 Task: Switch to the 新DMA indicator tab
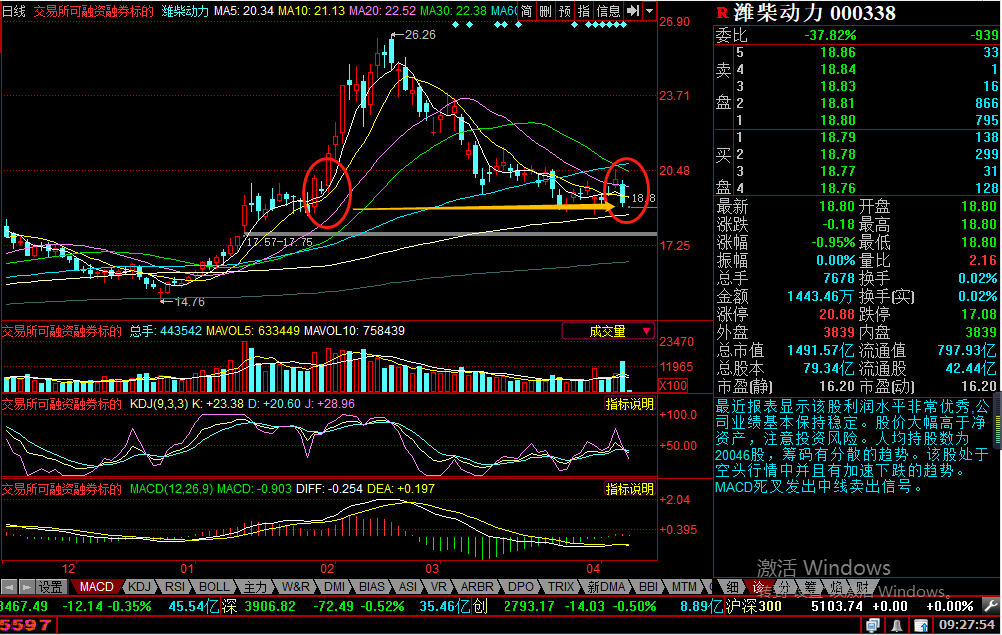tap(606, 586)
